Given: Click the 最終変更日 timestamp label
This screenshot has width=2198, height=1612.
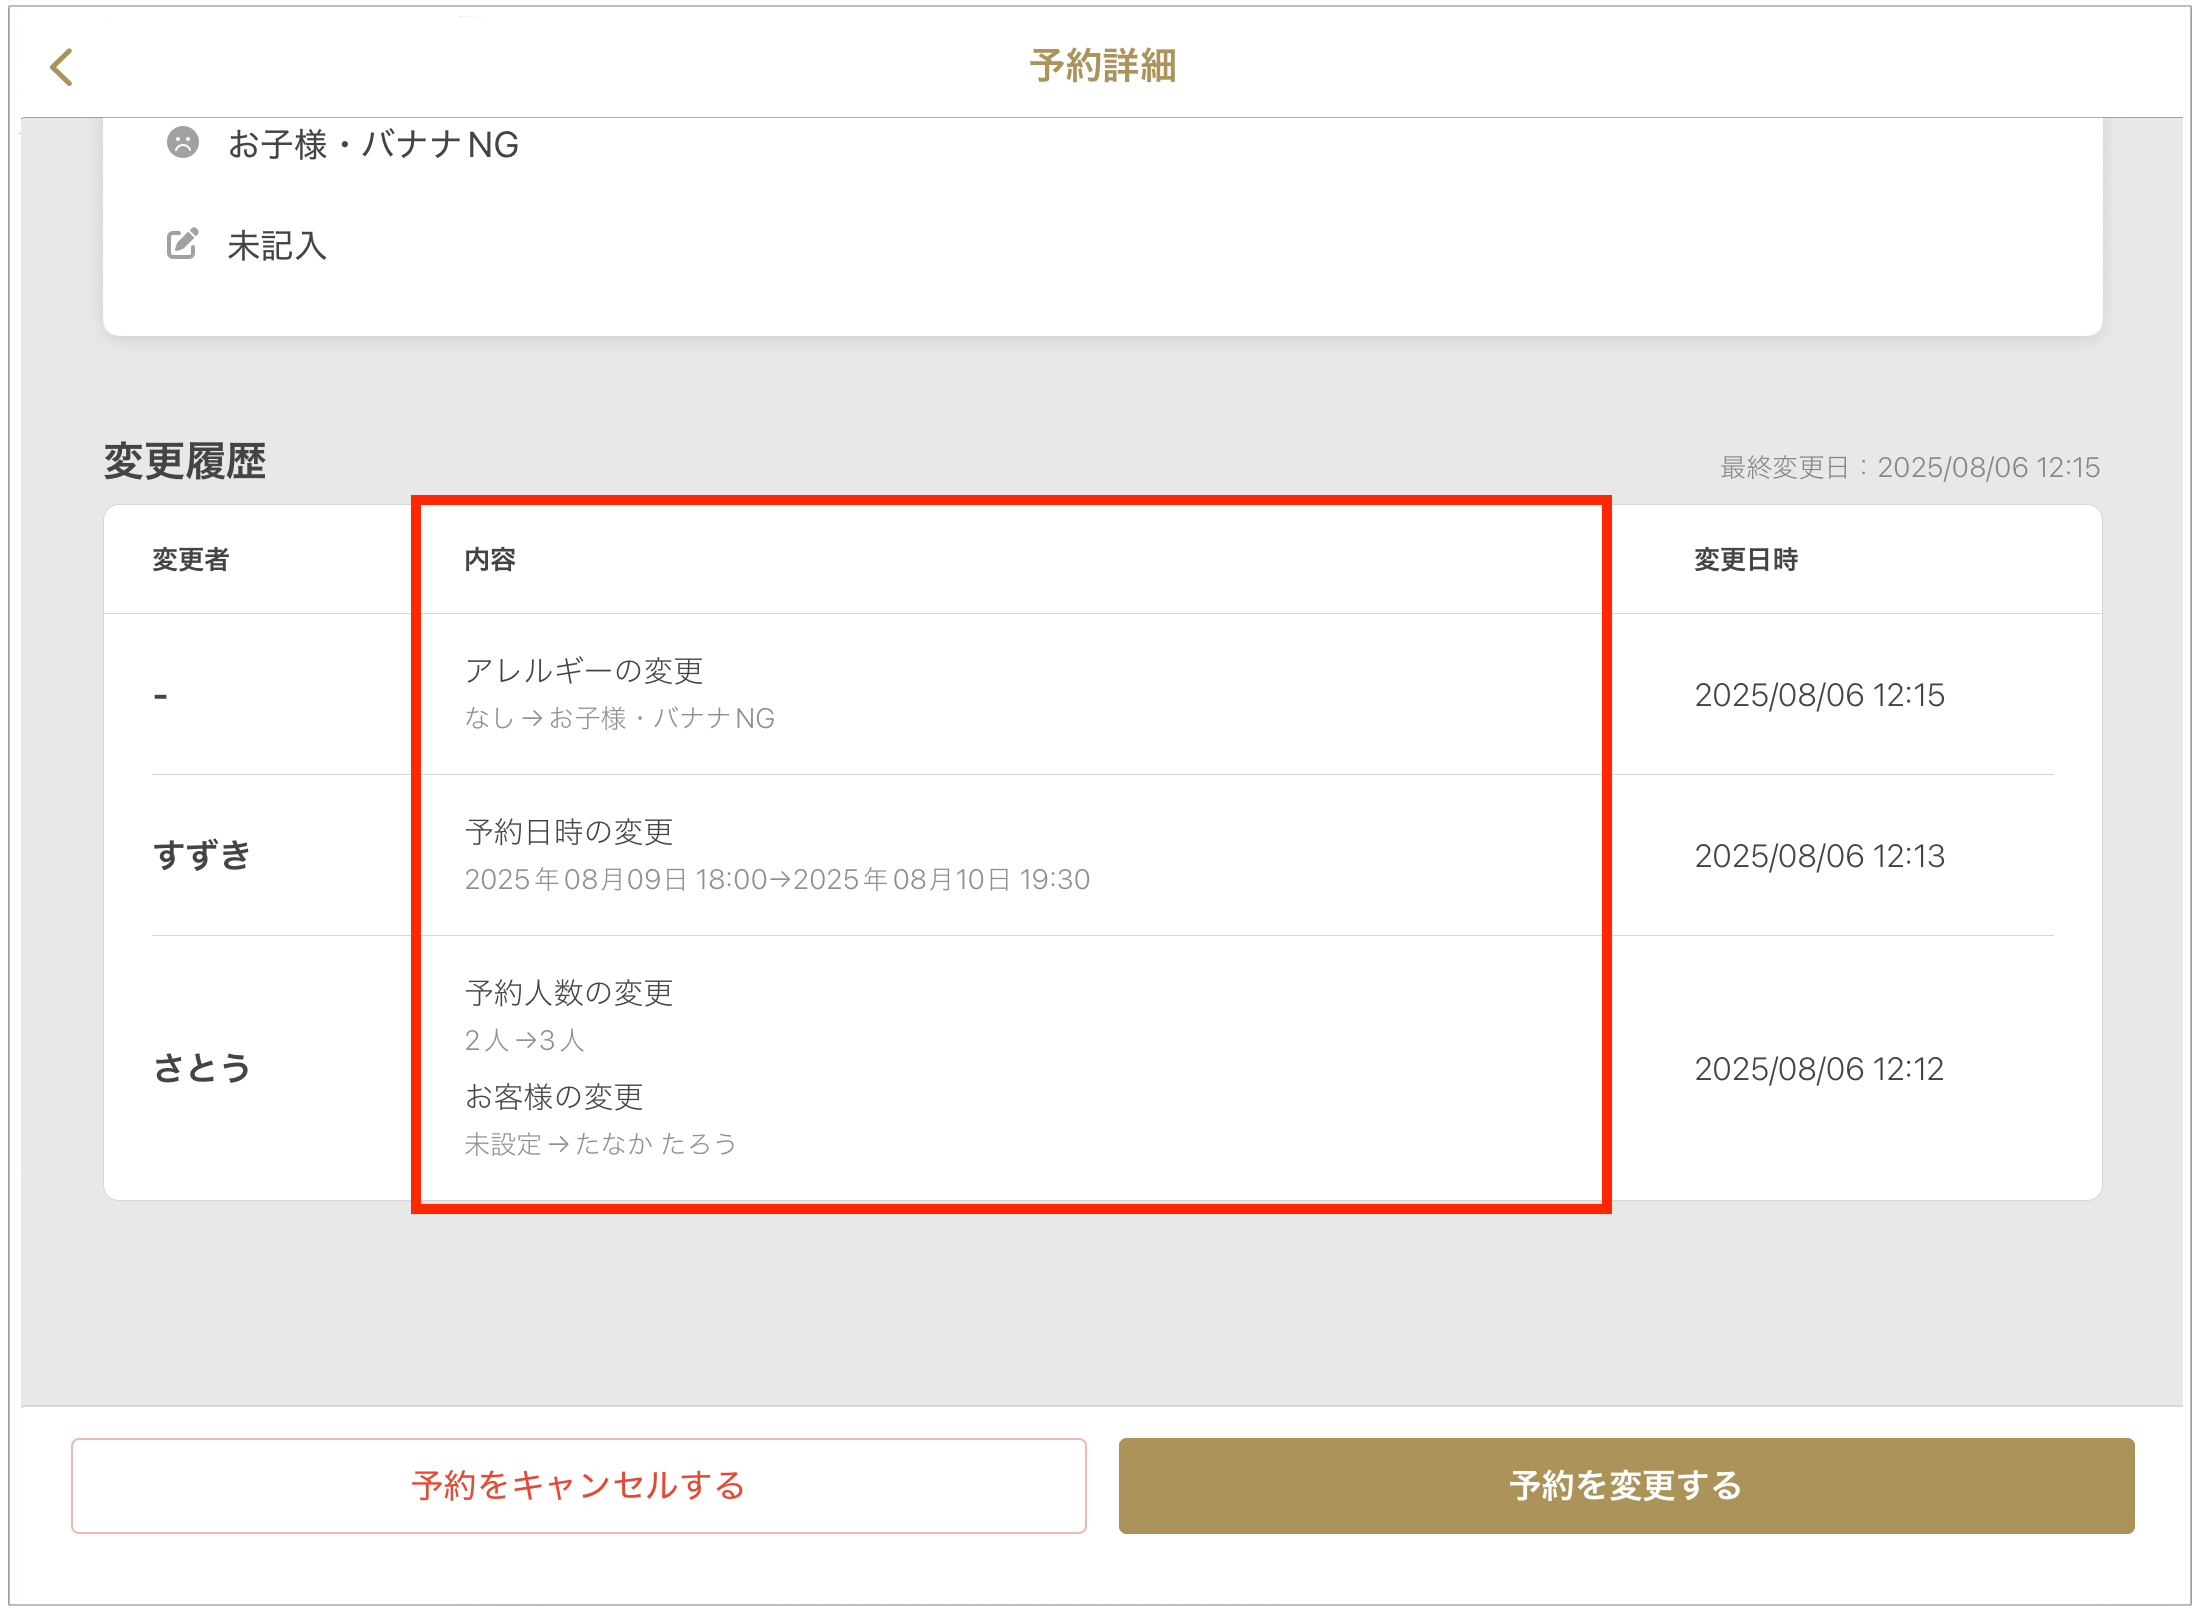Looking at the screenshot, I should pyautogui.click(x=1908, y=467).
